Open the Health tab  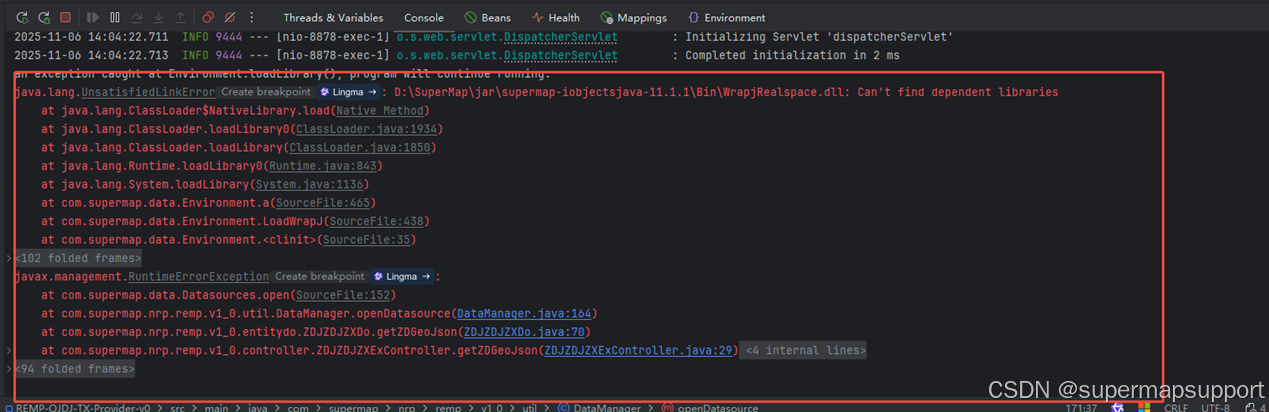[555, 17]
